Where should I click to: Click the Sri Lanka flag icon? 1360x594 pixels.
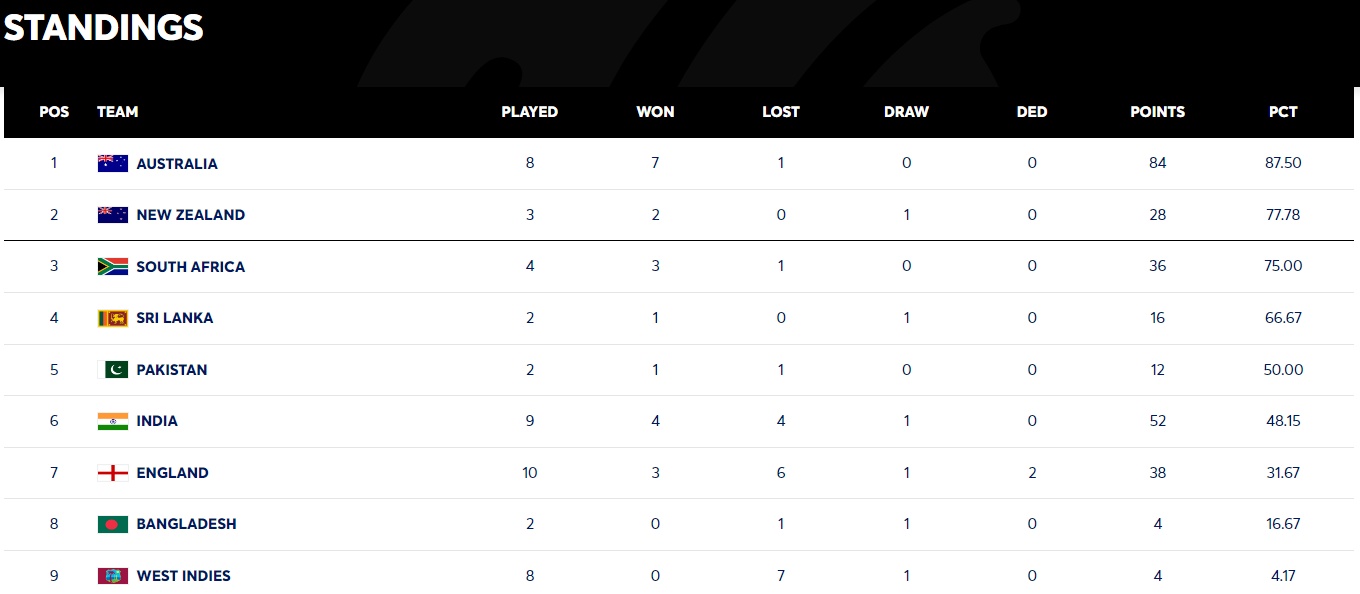click(x=112, y=318)
